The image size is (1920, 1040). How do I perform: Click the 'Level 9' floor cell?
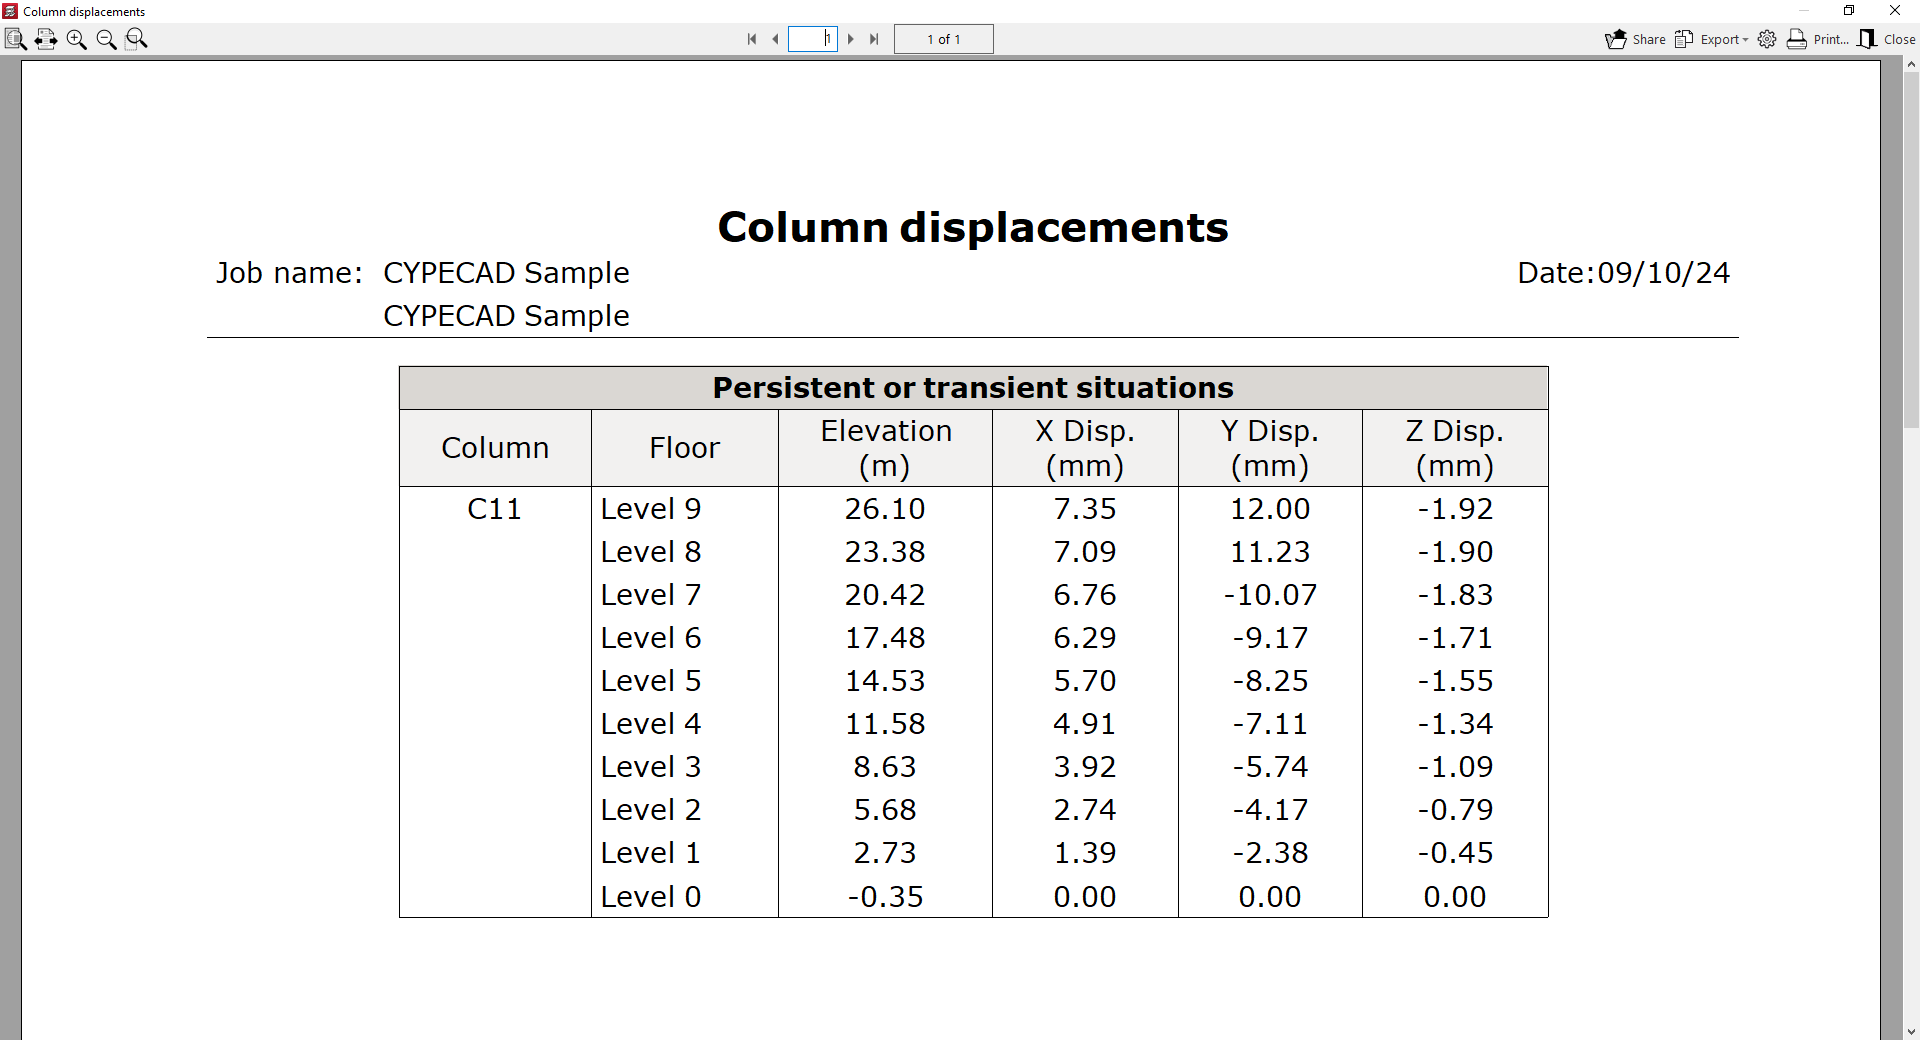651,509
